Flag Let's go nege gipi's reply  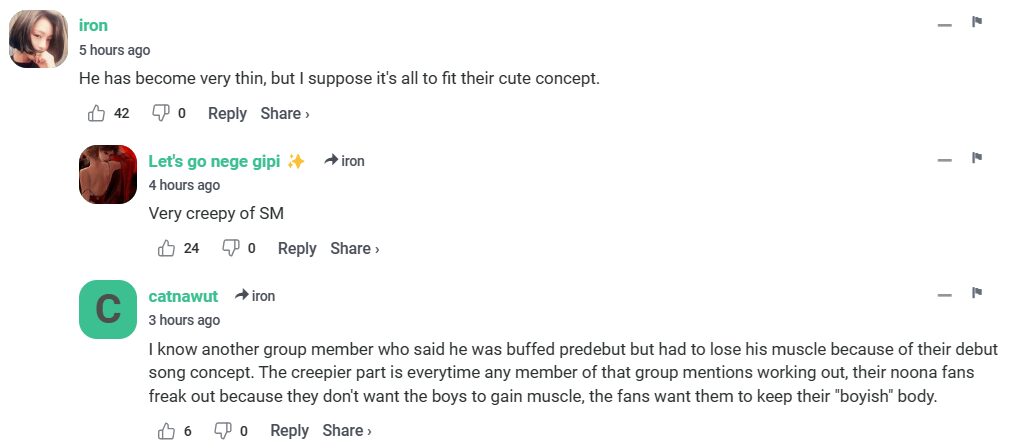pos(977,158)
